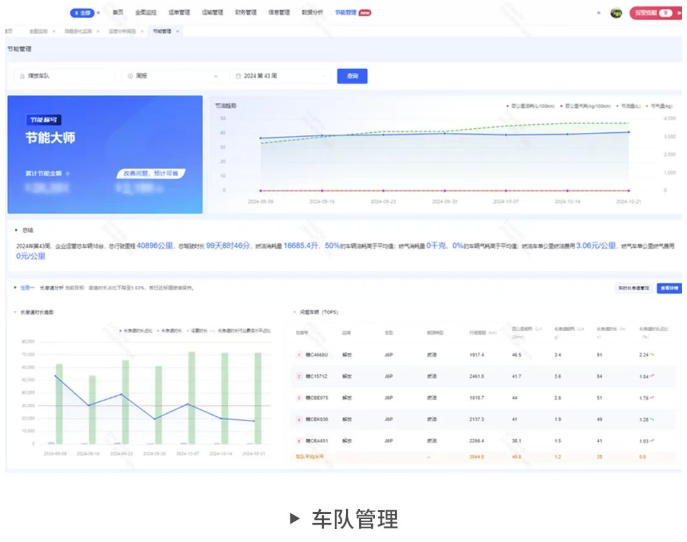The height and width of the screenshot is (542, 687).
Task: Click the rank badge beside plate CBE975
Action: point(299,397)
